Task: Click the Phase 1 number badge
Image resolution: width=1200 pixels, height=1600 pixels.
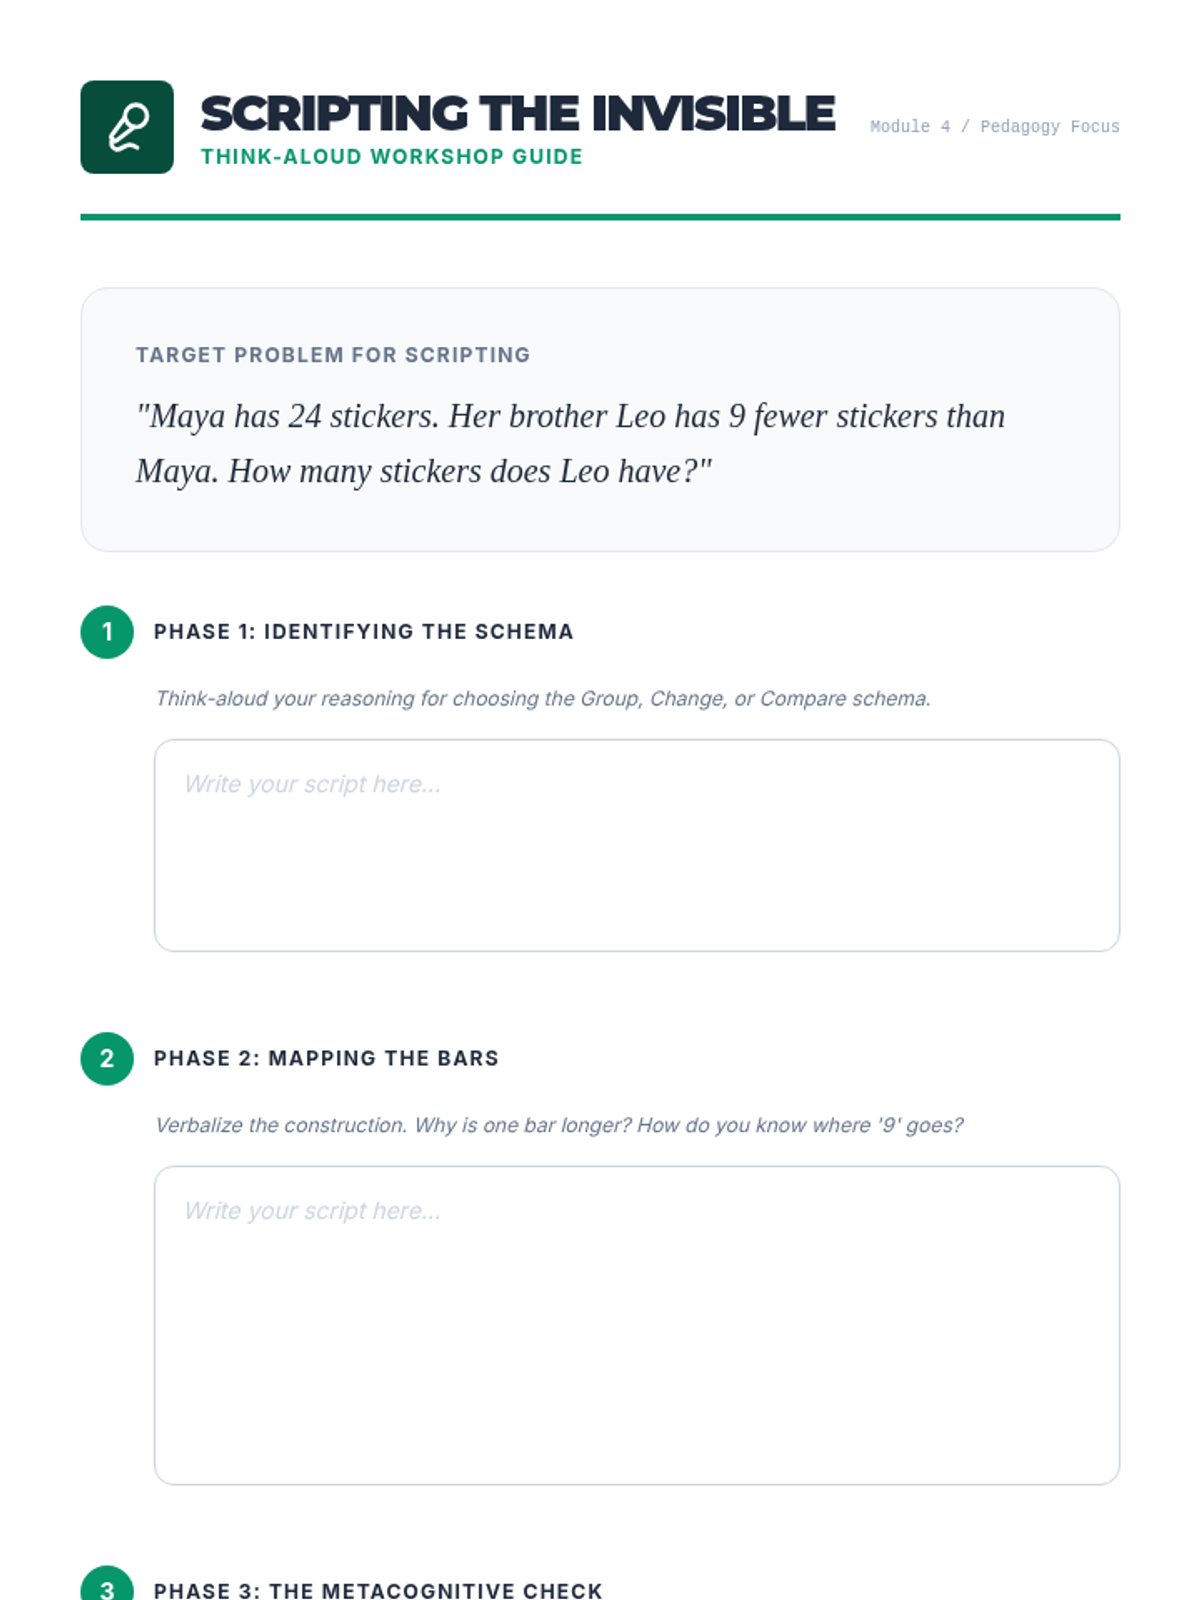Action: (x=107, y=632)
